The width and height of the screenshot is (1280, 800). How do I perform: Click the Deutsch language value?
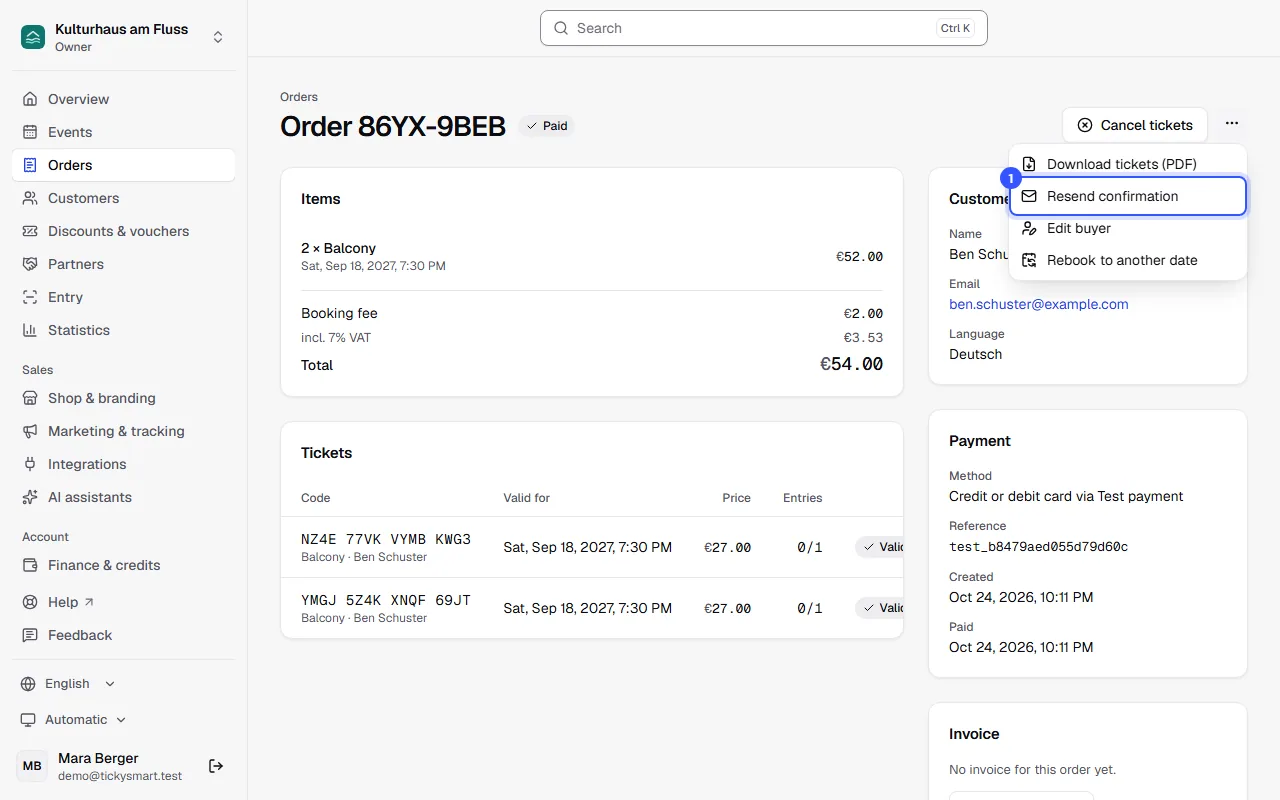975,354
